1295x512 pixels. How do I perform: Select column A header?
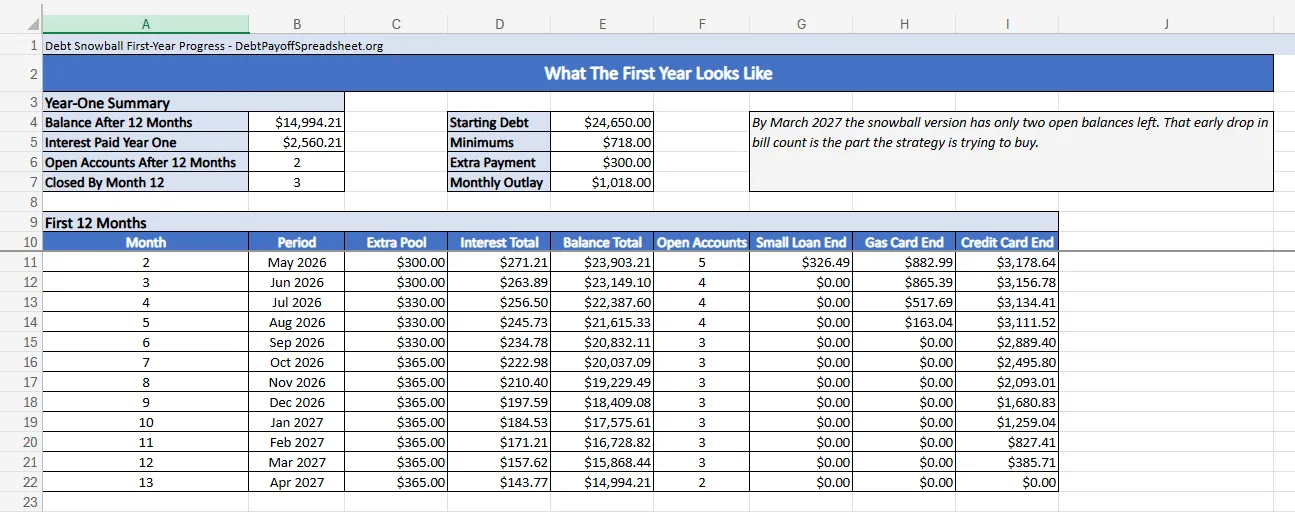point(146,24)
